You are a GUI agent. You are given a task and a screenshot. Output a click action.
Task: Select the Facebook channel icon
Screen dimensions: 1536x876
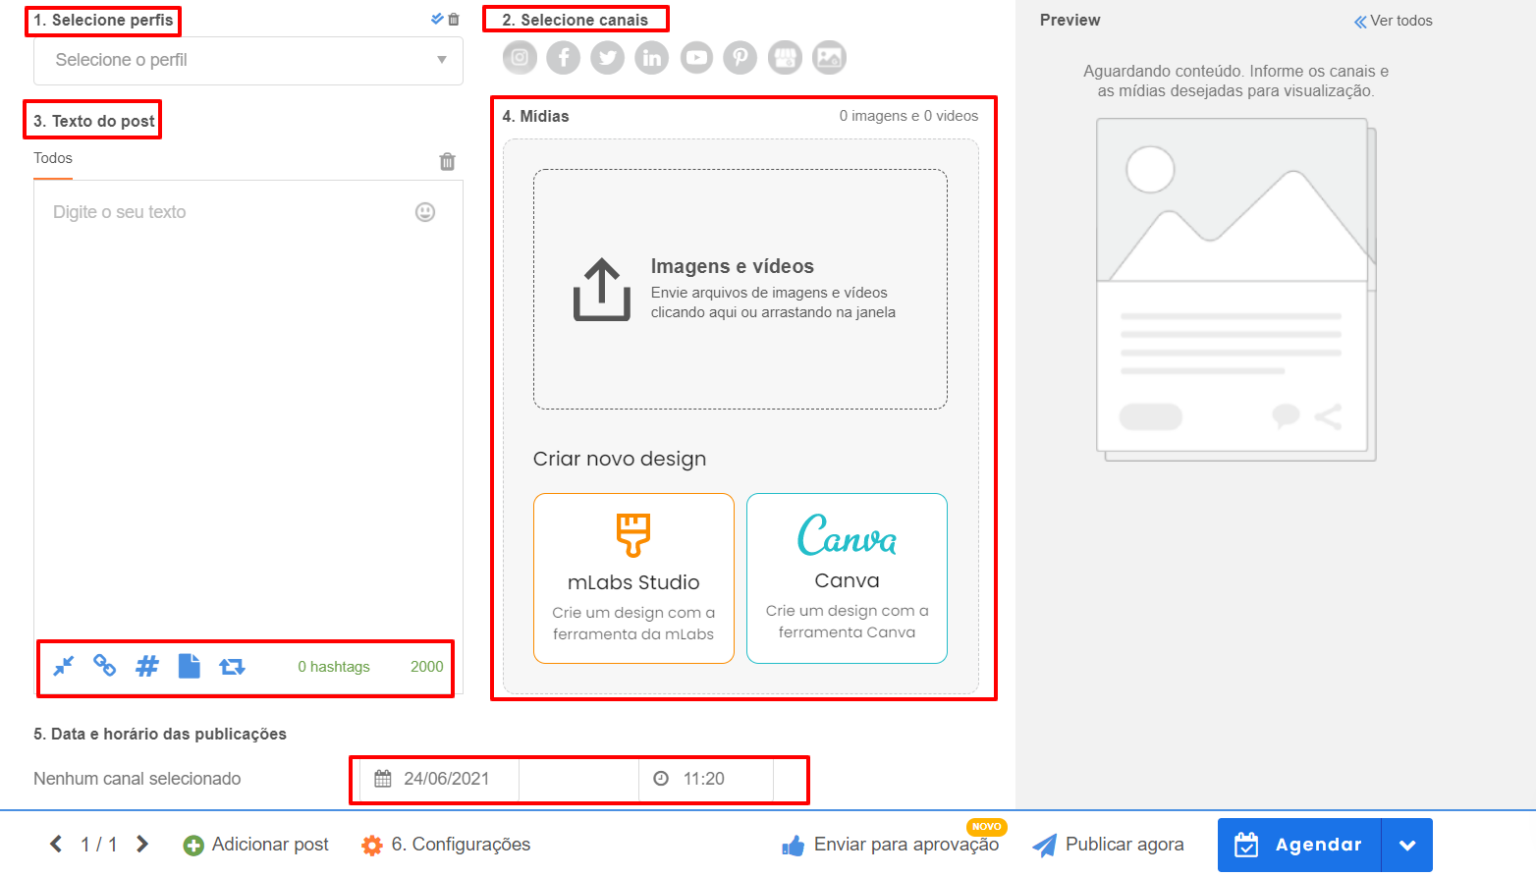click(563, 57)
